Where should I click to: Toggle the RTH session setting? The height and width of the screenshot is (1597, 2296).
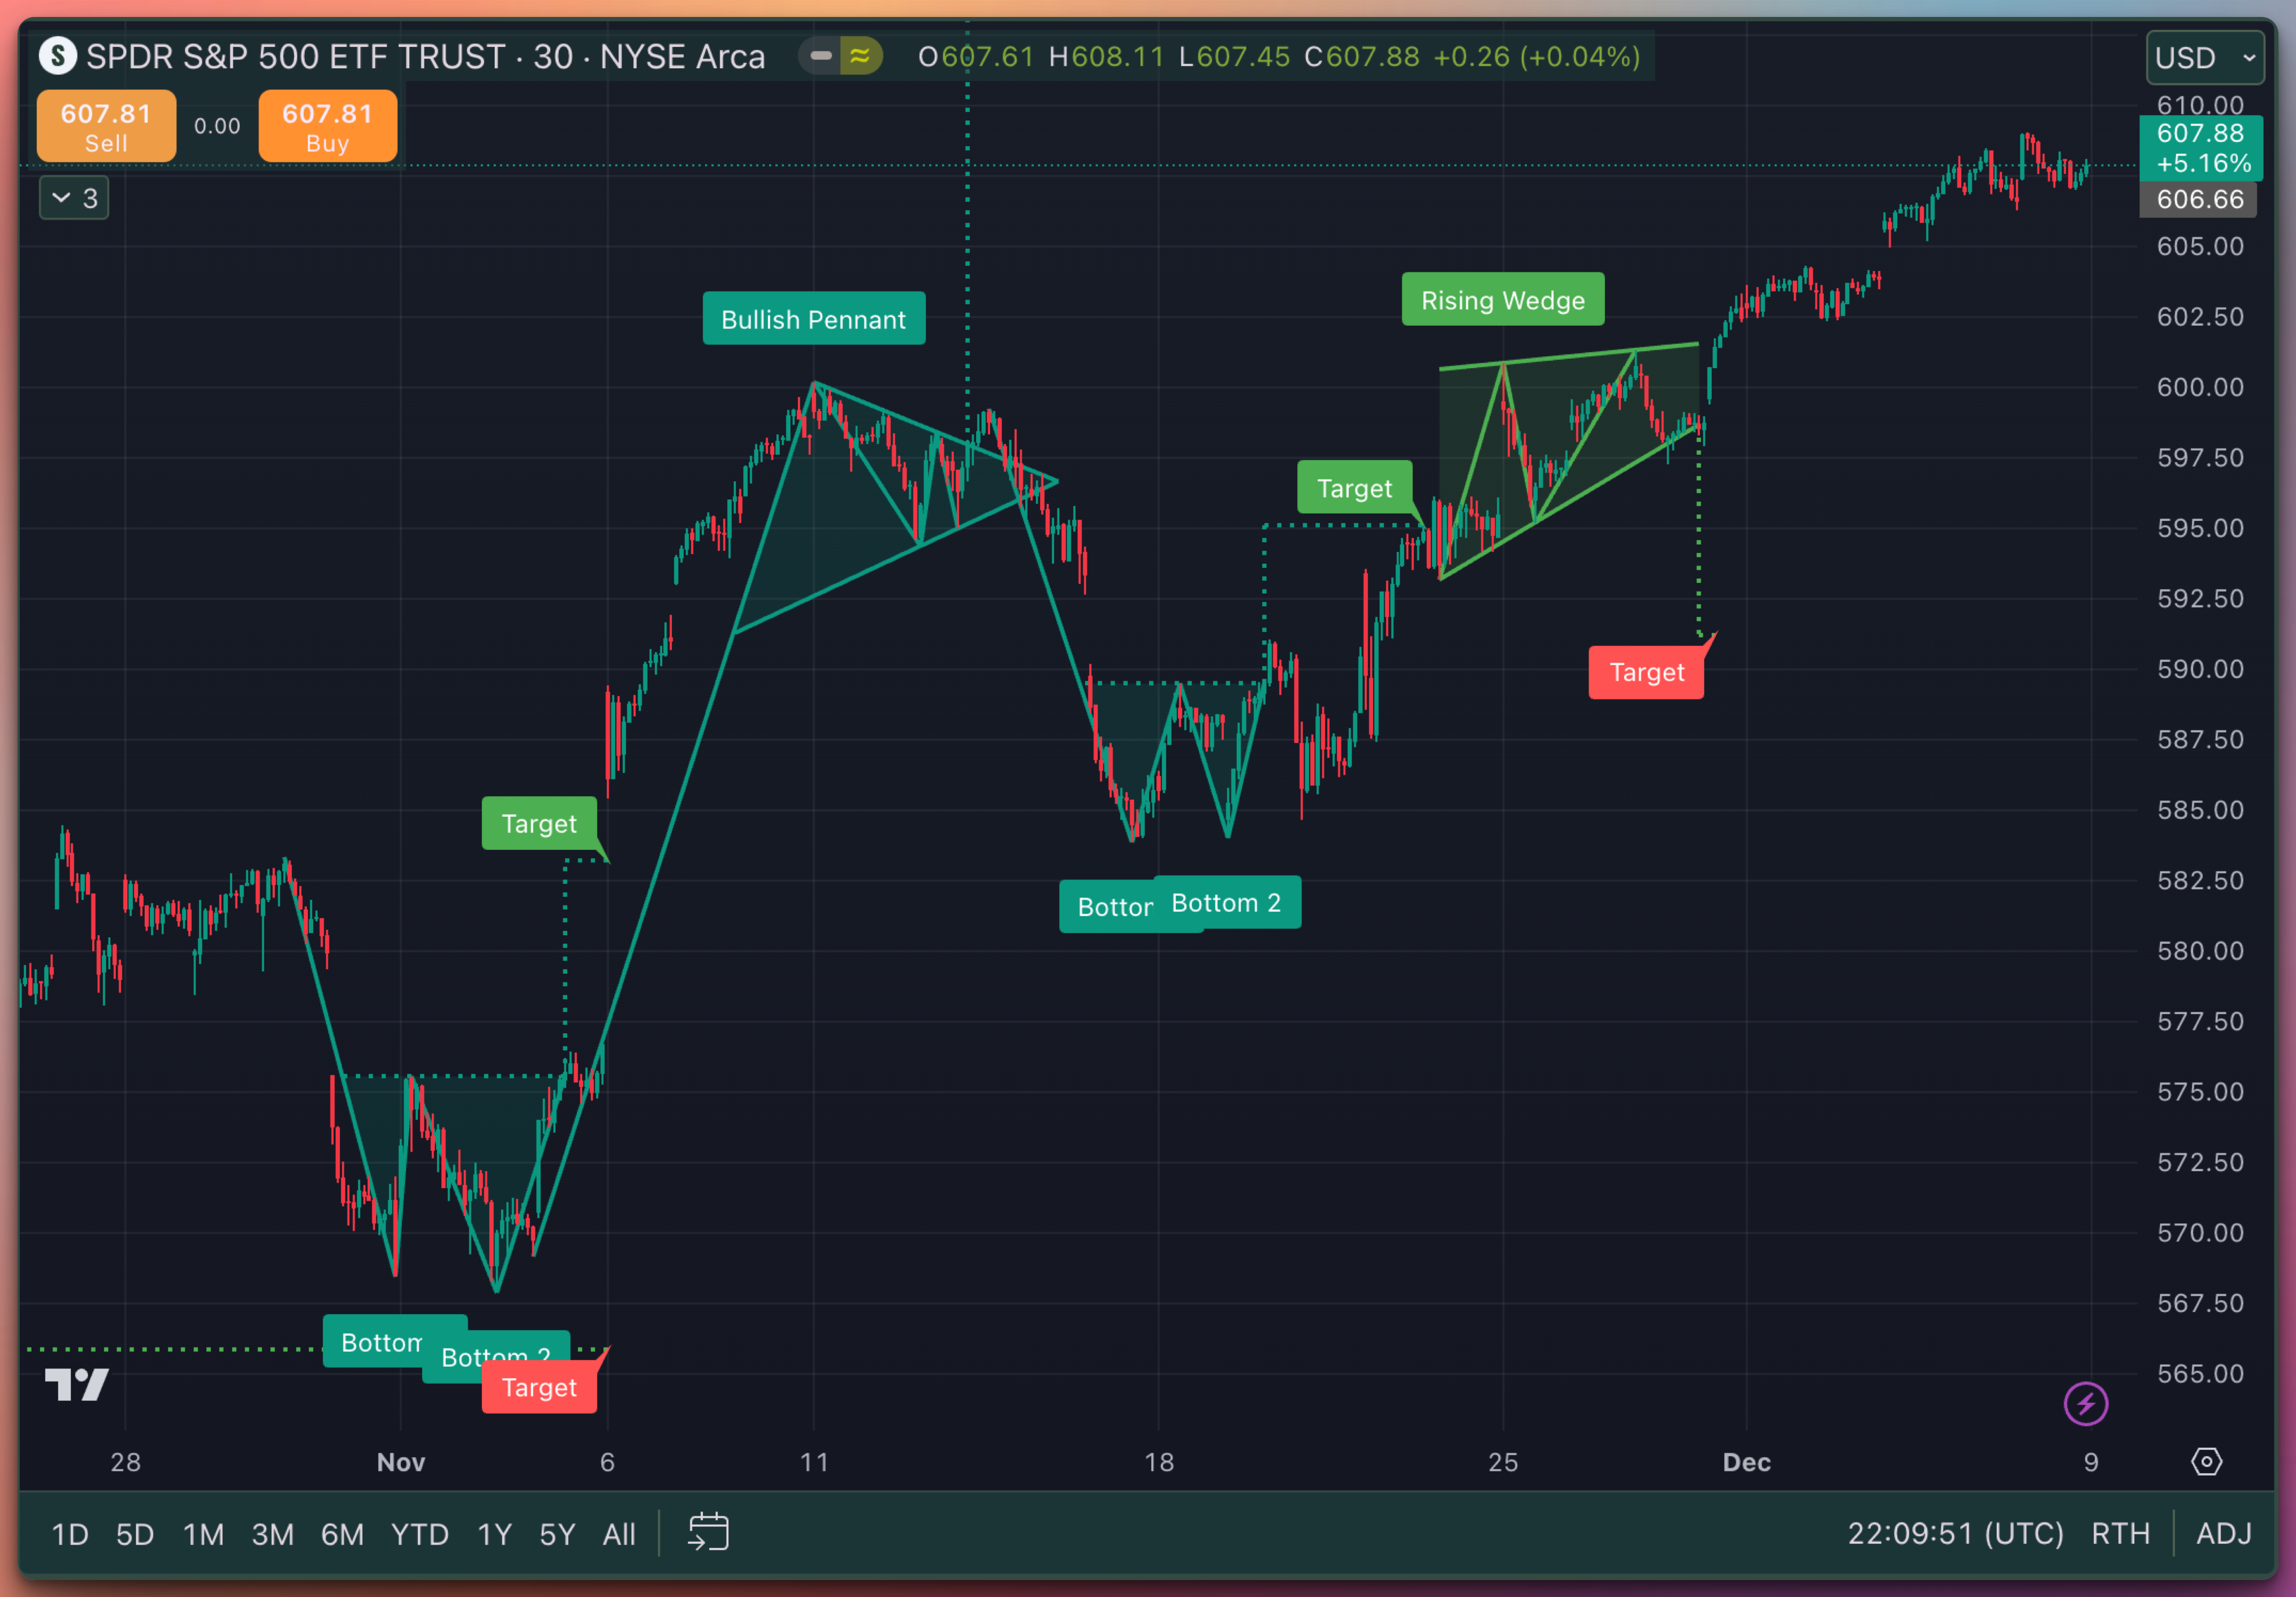2120,1533
